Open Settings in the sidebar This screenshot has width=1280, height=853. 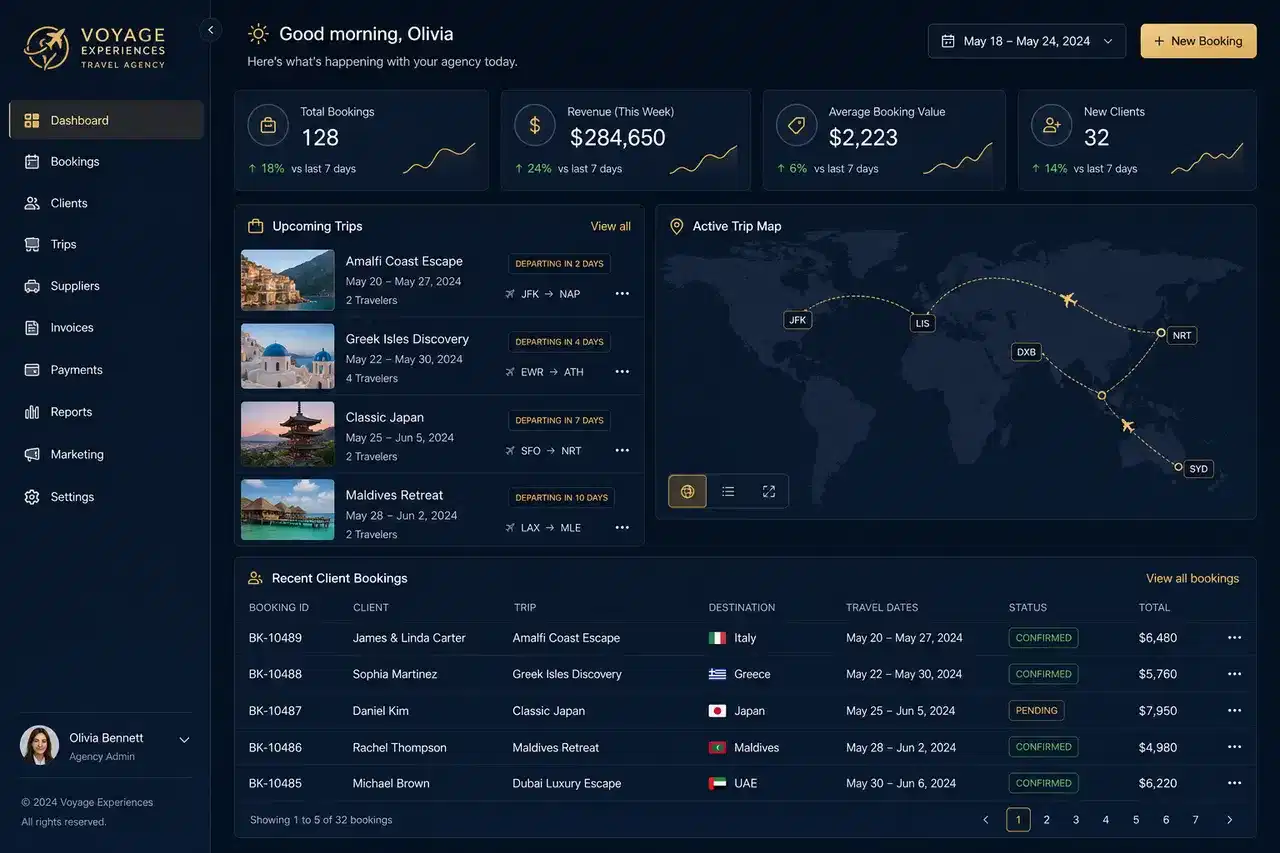pyautogui.click(x=106, y=497)
